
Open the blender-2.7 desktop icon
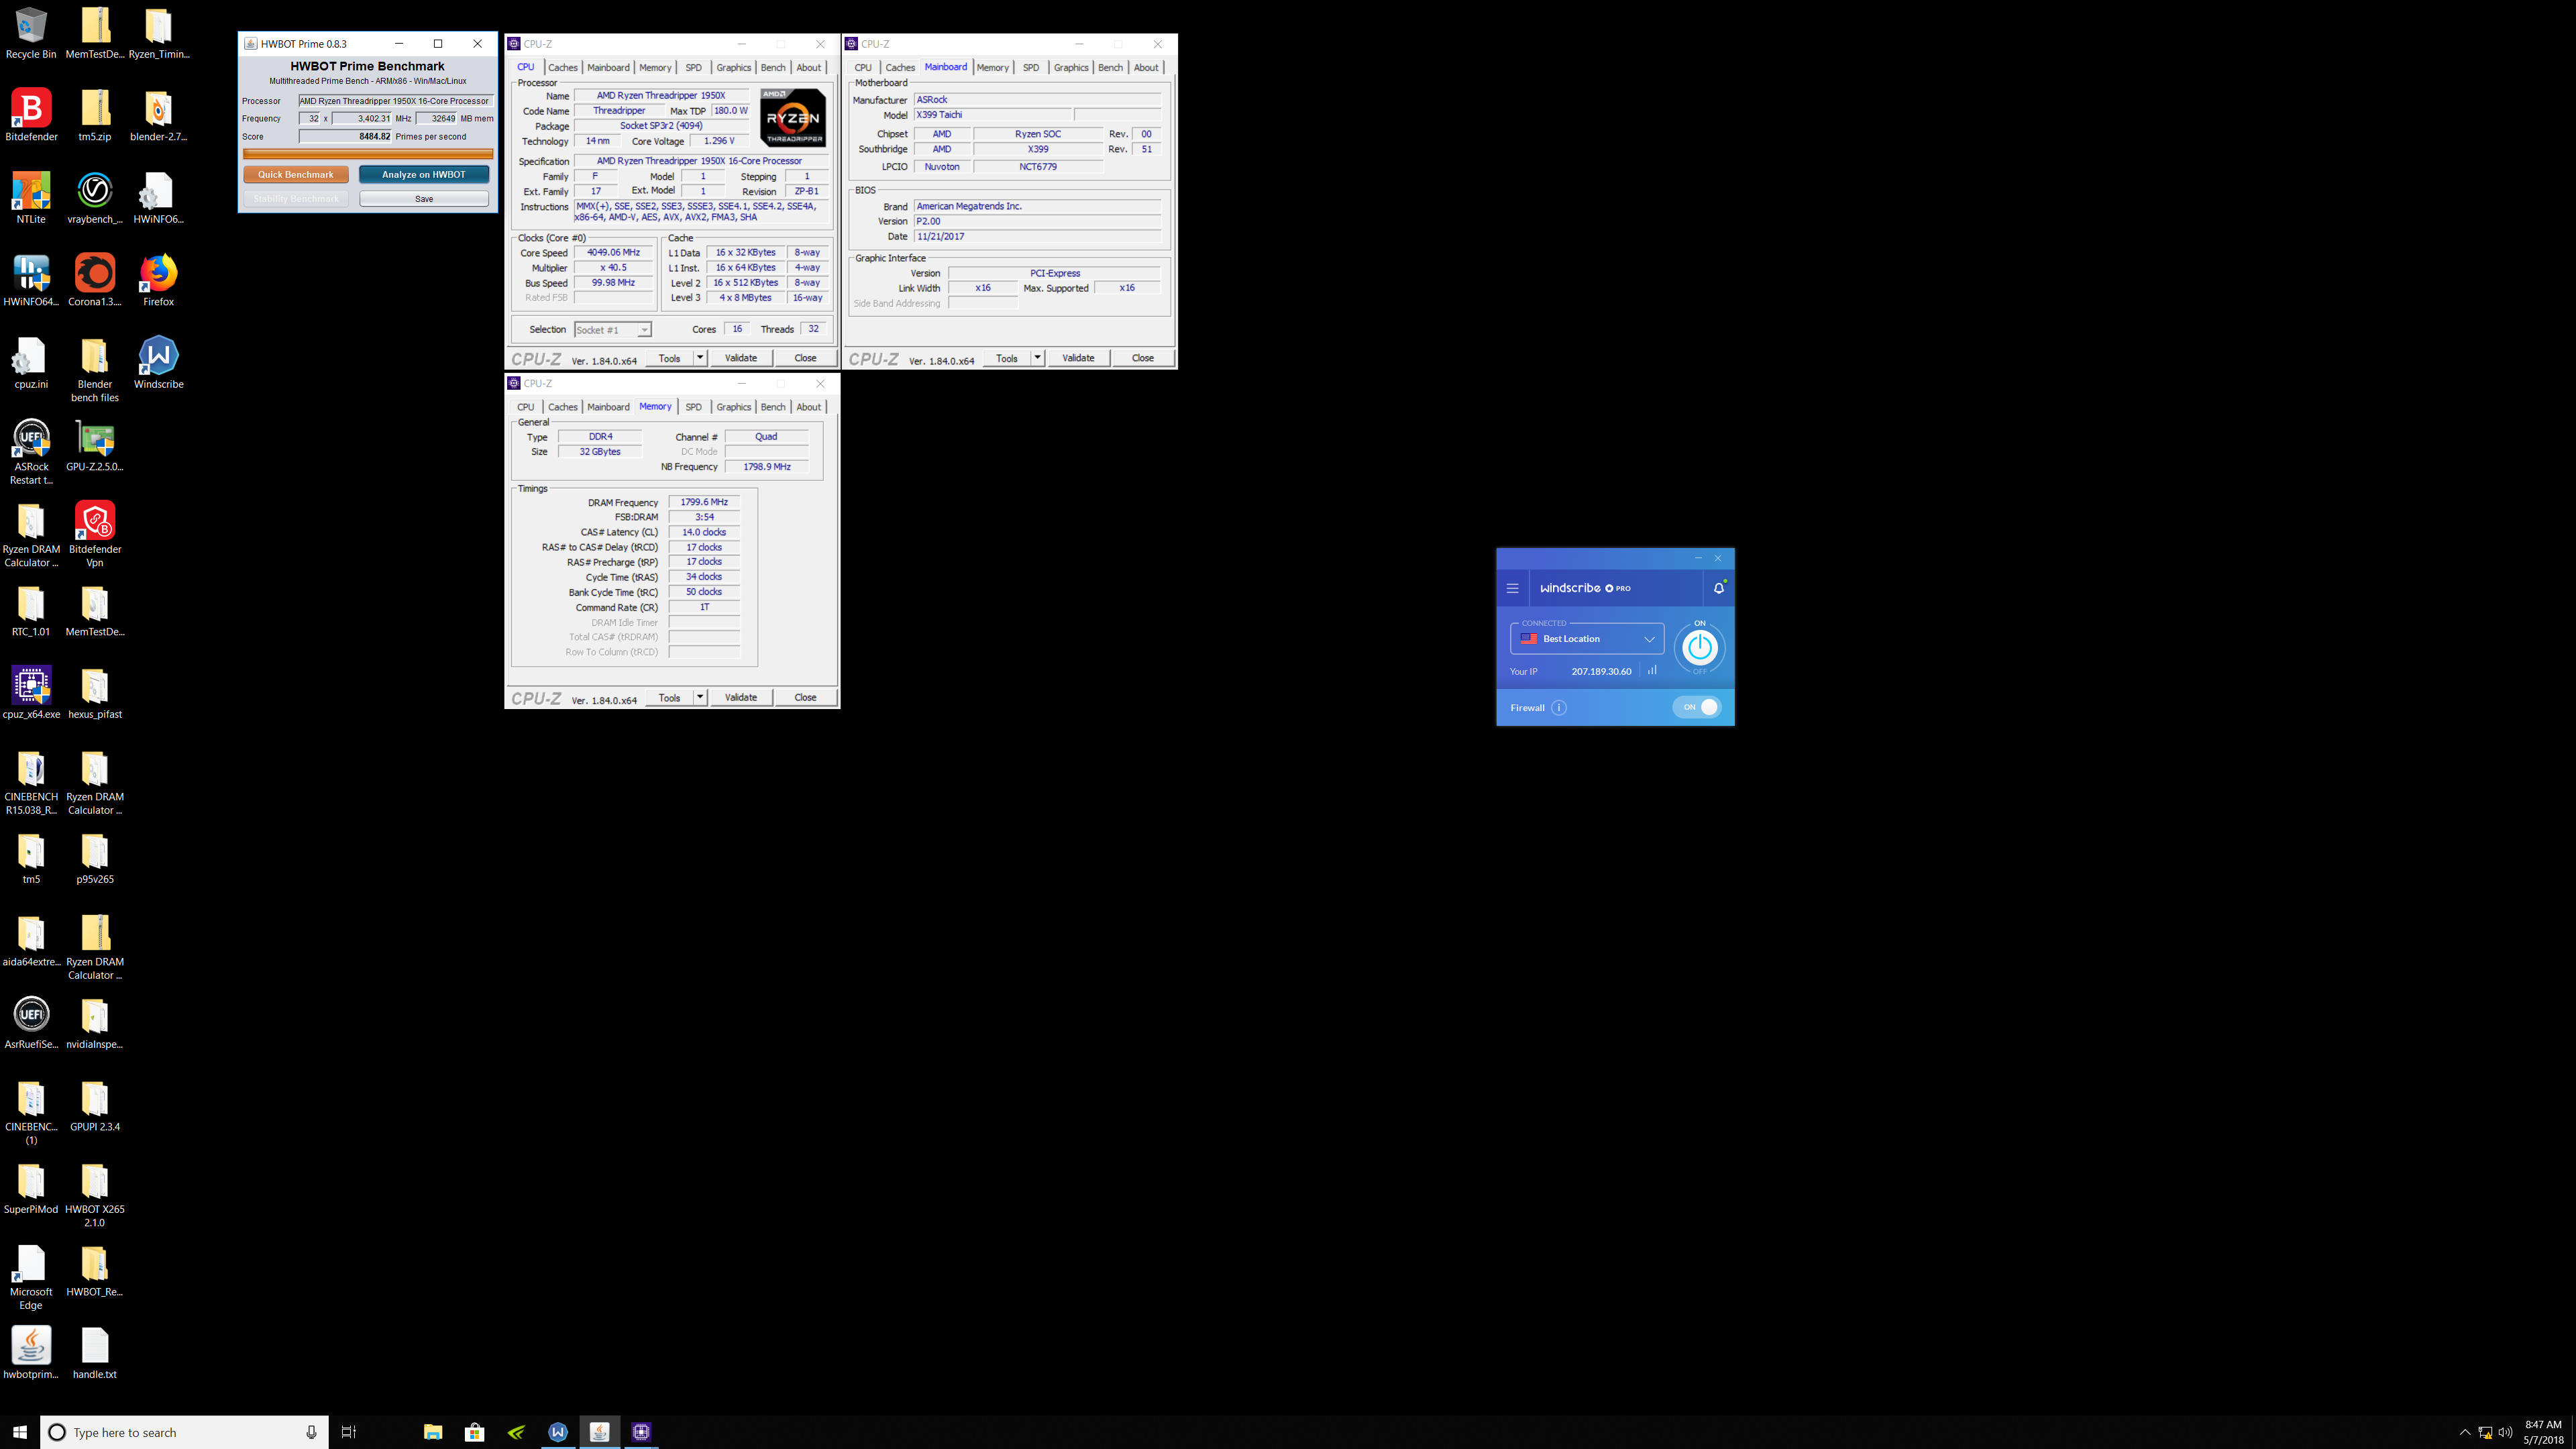(158, 116)
